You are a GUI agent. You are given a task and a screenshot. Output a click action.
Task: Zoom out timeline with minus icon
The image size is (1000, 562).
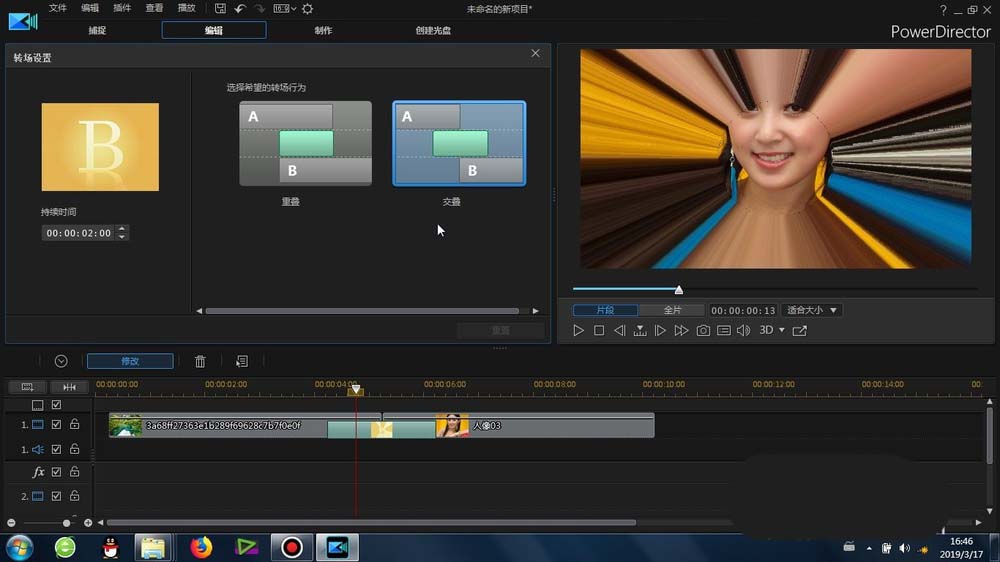point(11,523)
